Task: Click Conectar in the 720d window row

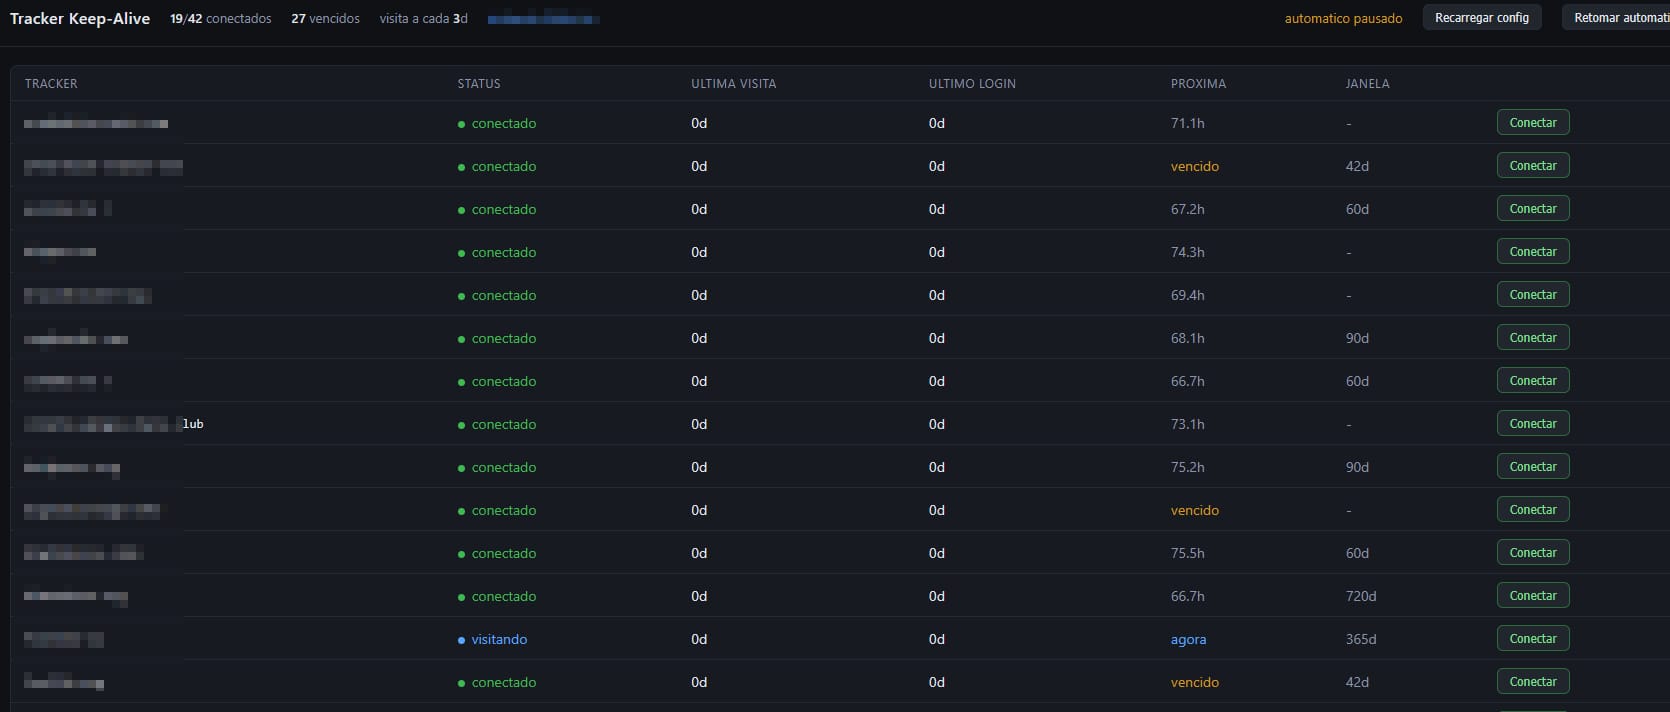Action: (1533, 596)
